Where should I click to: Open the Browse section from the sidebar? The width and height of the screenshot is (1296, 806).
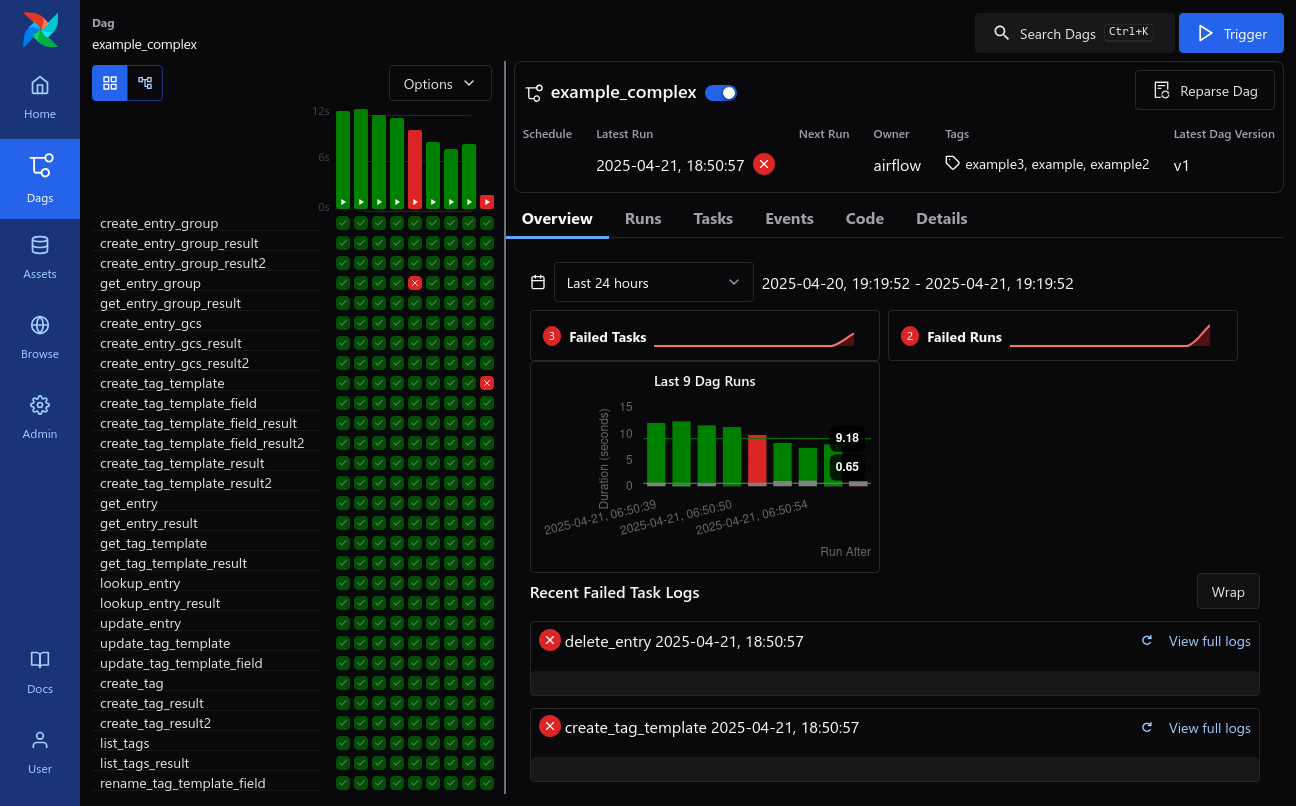[x=40, y=334]
